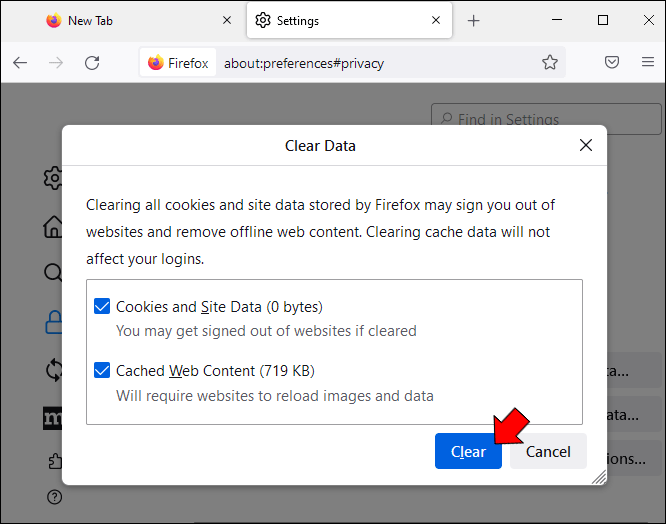Click the Firefox identity icon in address bar
This screenshot has height=524, width=666.
[178, 63]
